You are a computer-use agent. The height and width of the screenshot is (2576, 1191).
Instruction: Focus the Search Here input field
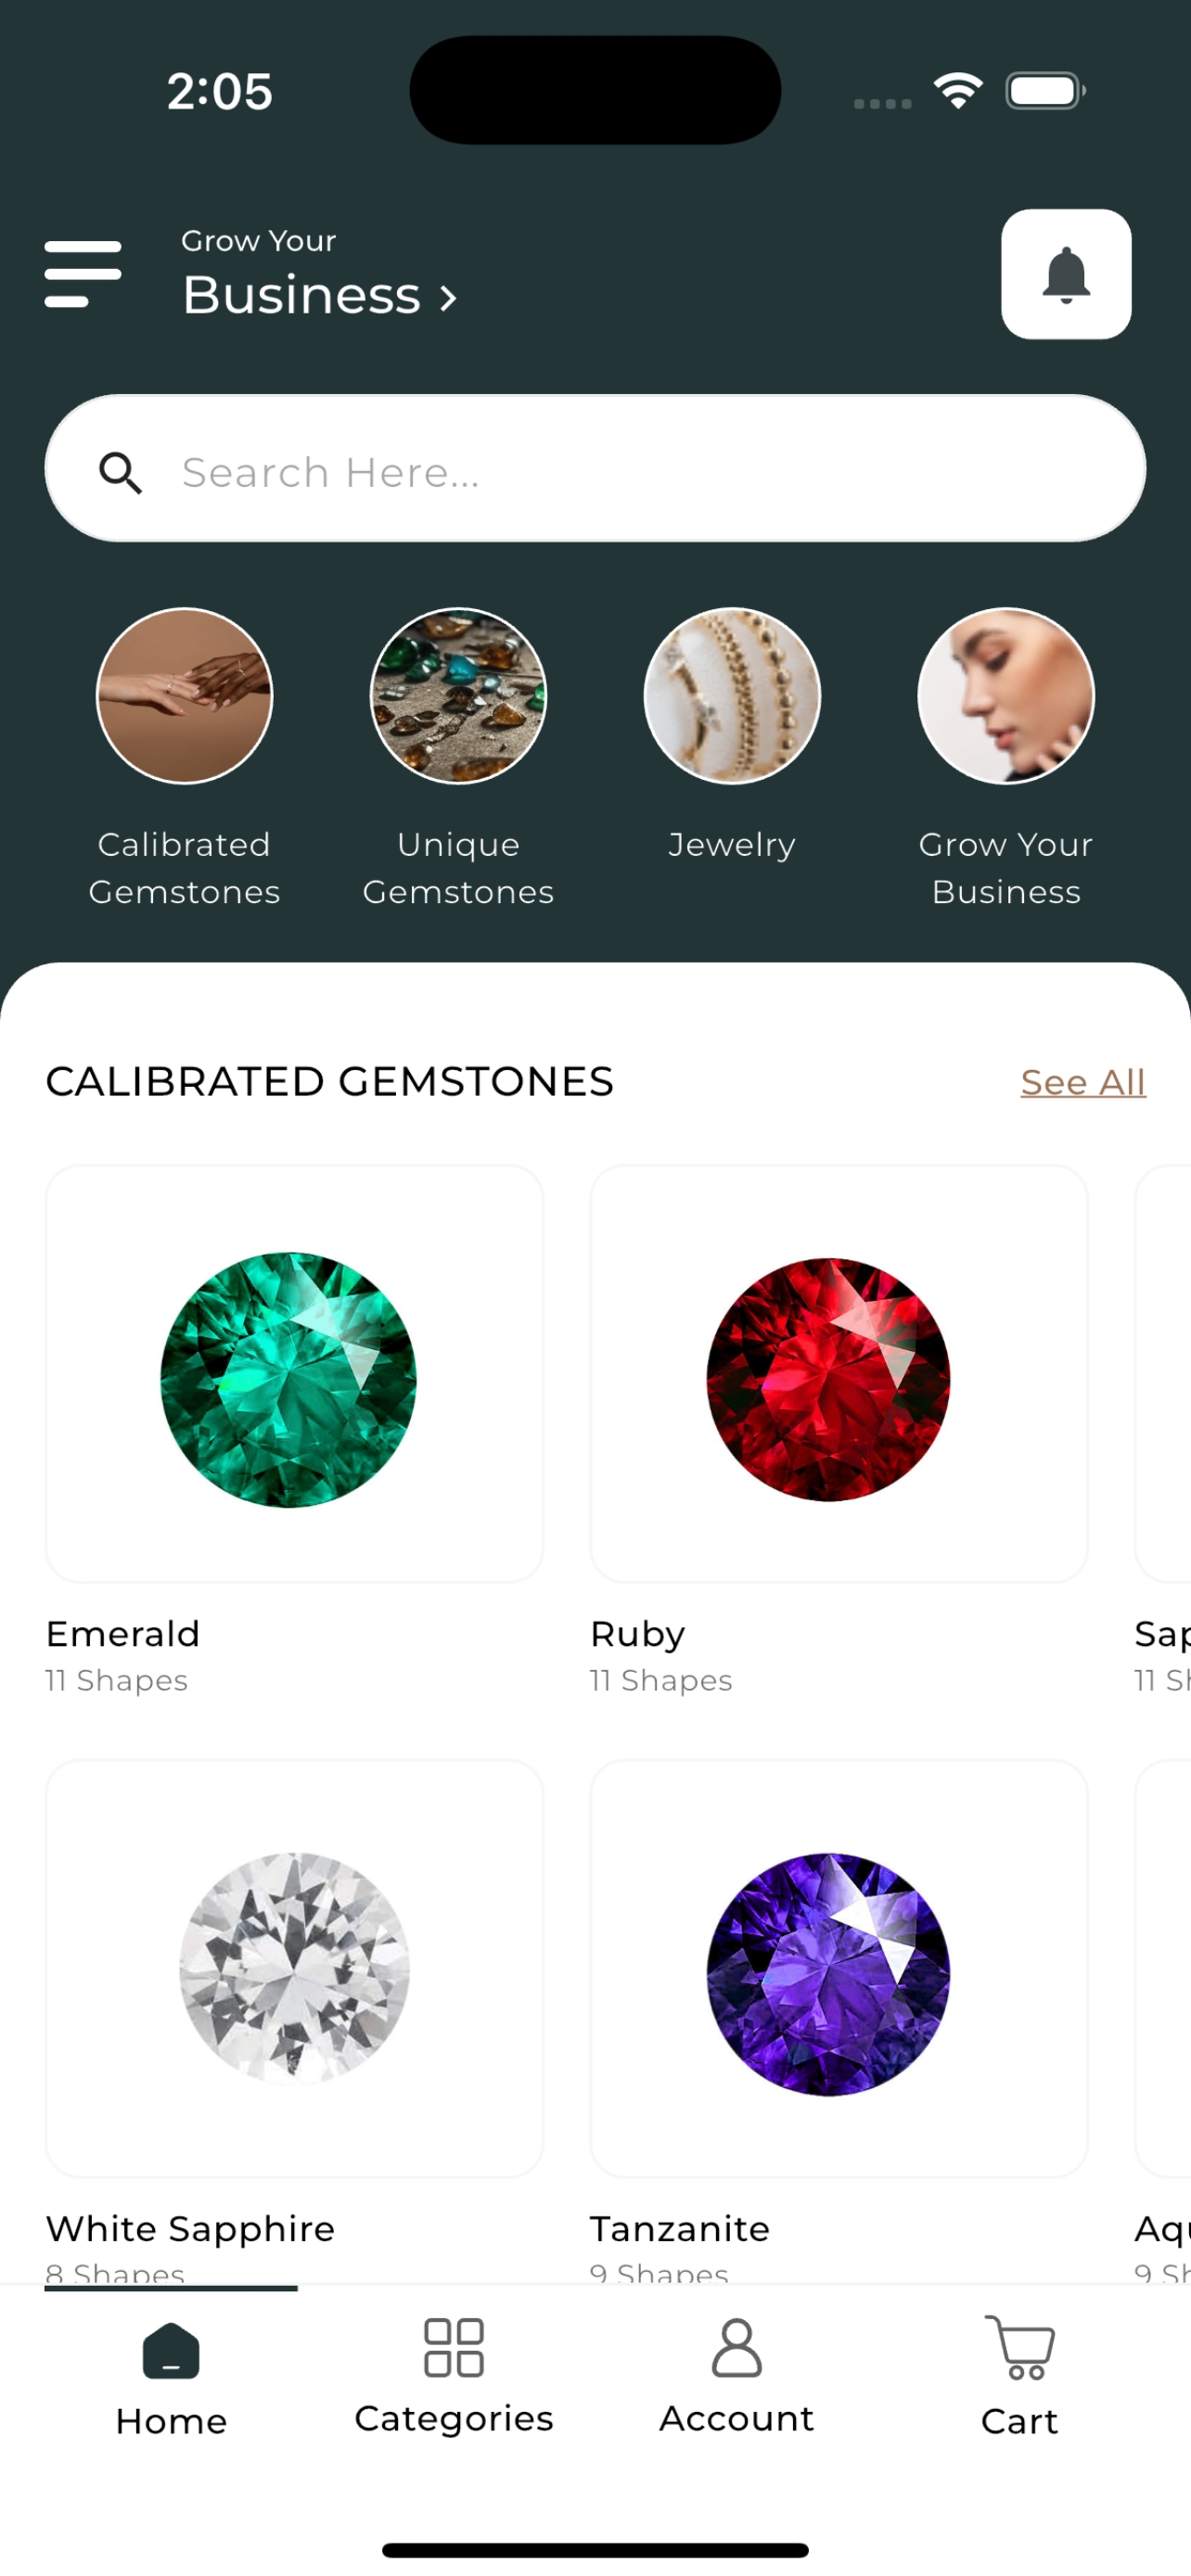[x=595, y=469]
